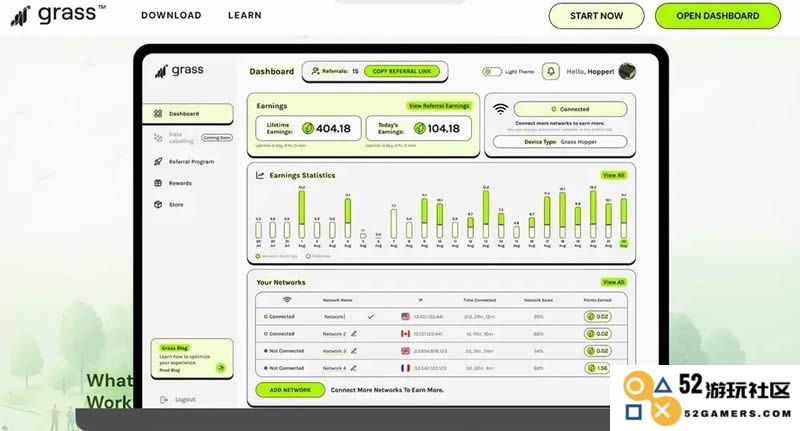800x431 pixels.
Task: Click the UK flag in Network 3 row
Action: 406,351
